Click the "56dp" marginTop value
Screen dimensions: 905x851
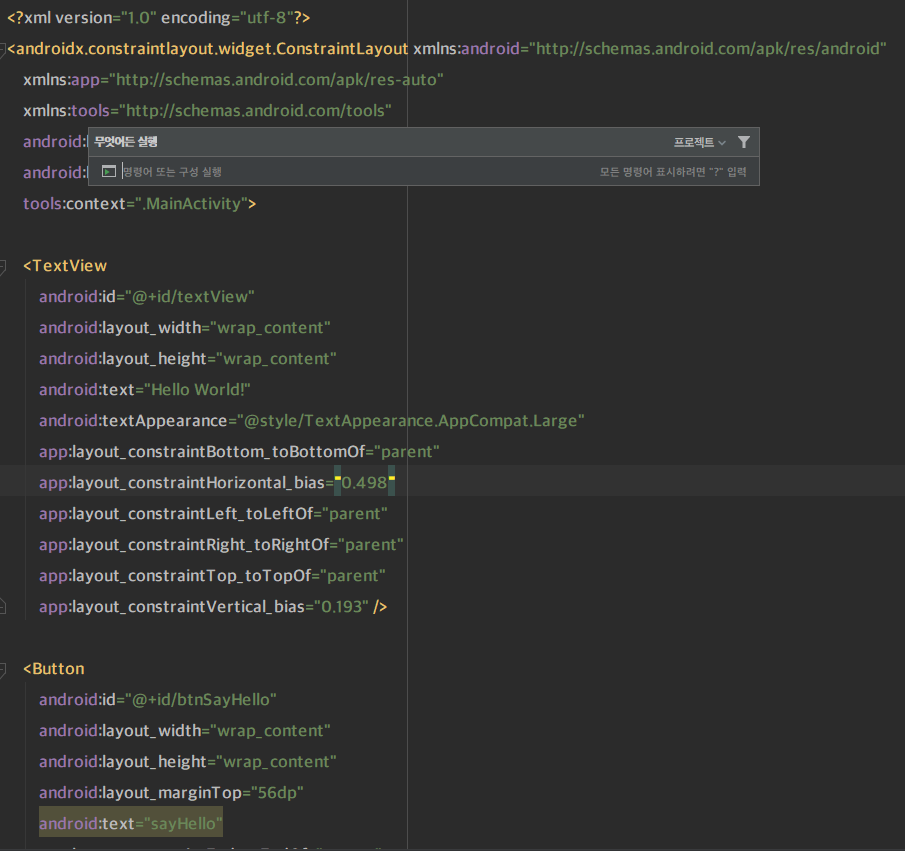click(x=277, y=793)
